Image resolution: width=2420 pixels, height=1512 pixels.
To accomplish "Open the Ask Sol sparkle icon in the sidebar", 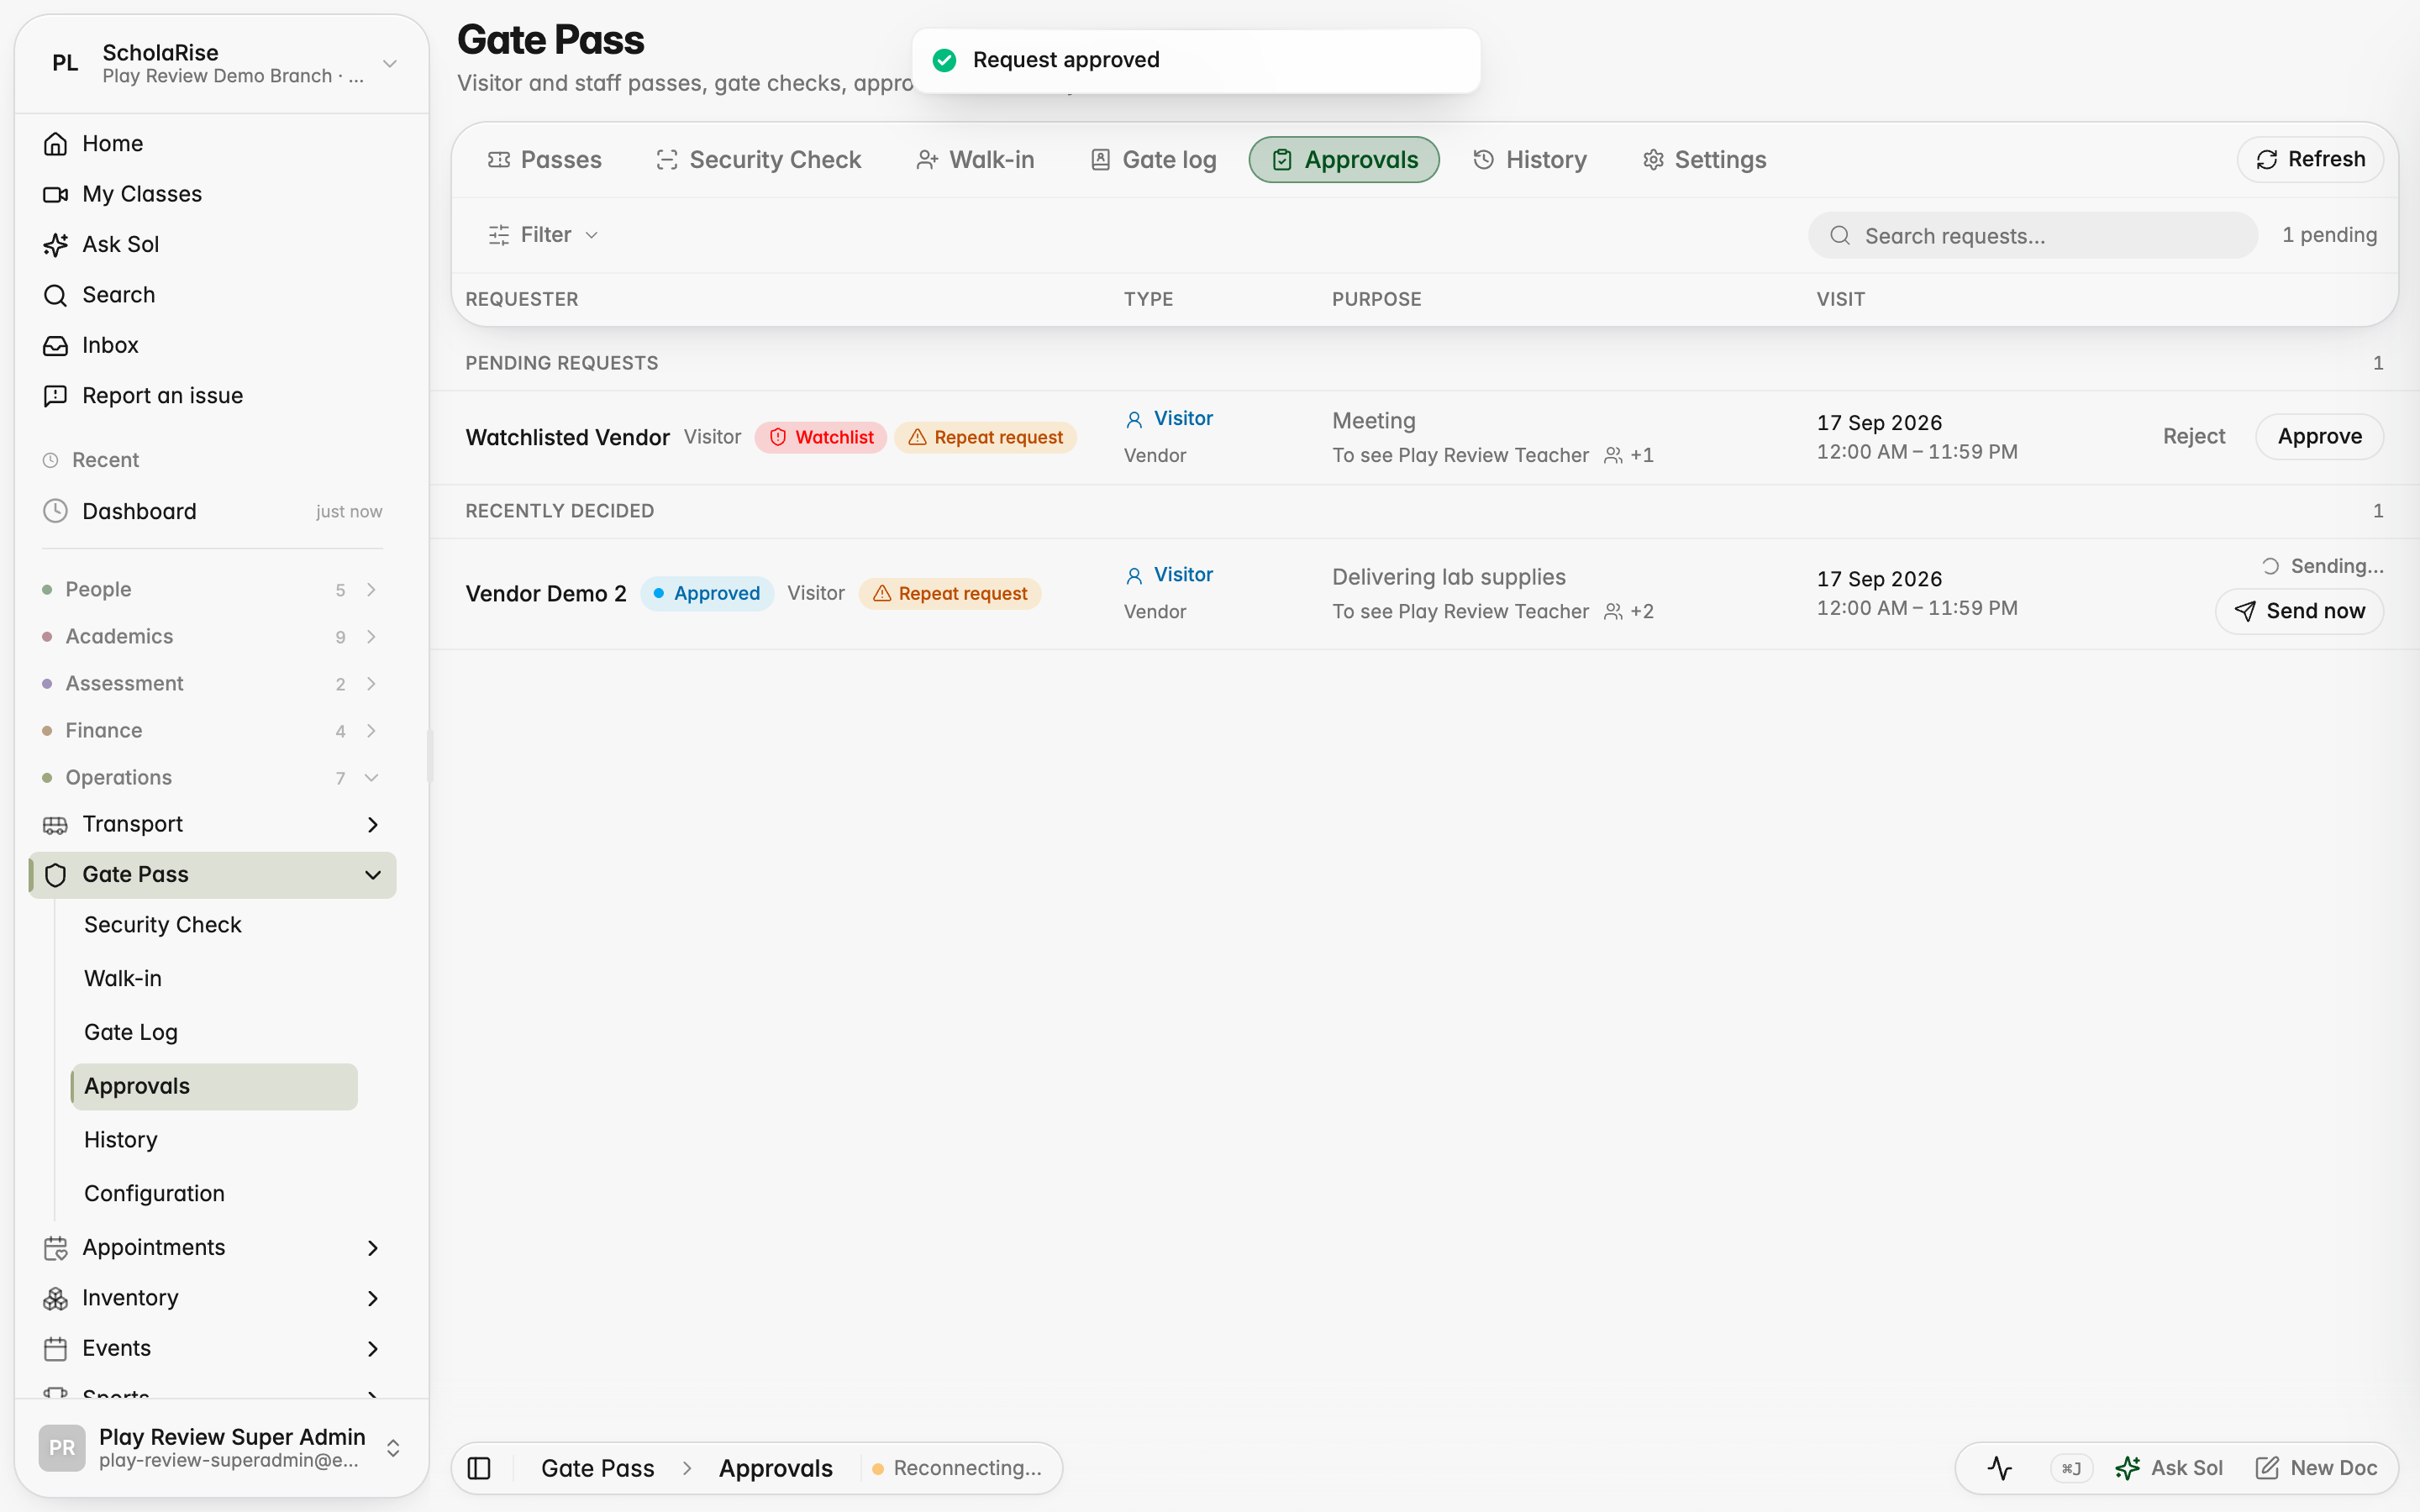I will pyautogui.click(x=55, y=244).
